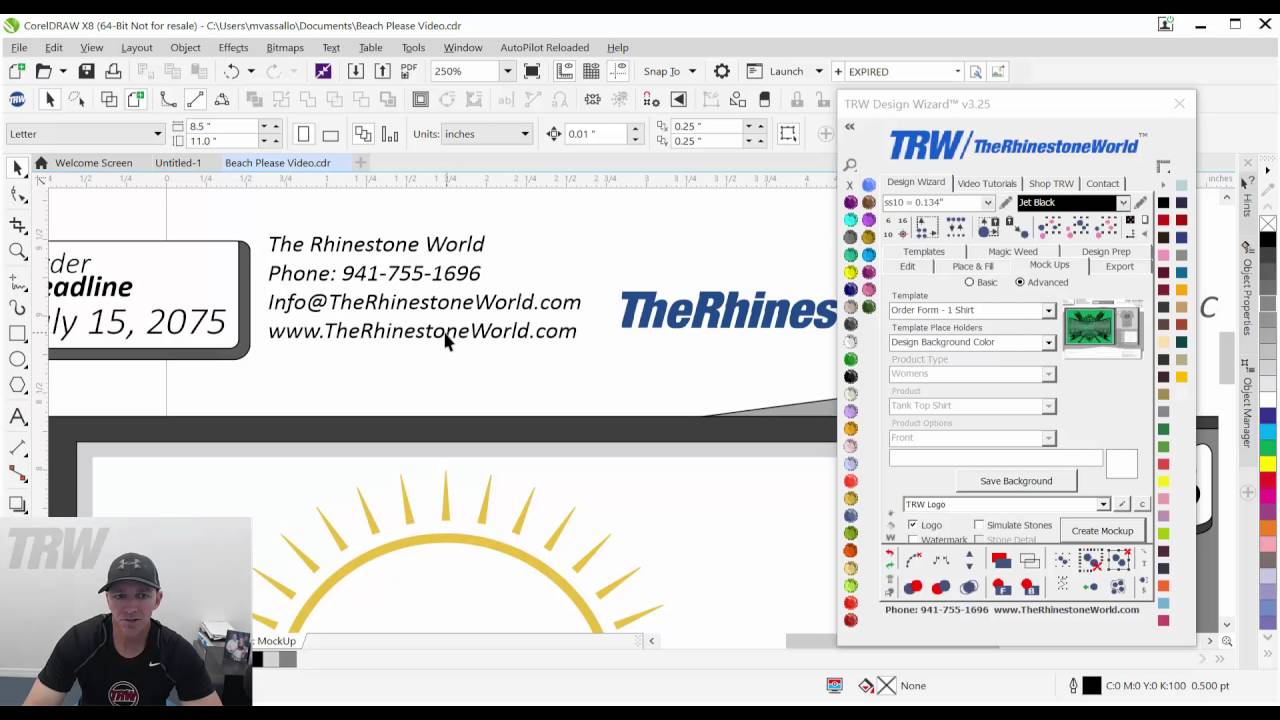Click the MockUp page tab at bottom
The image size is (1280, 720).
(276, 641)
